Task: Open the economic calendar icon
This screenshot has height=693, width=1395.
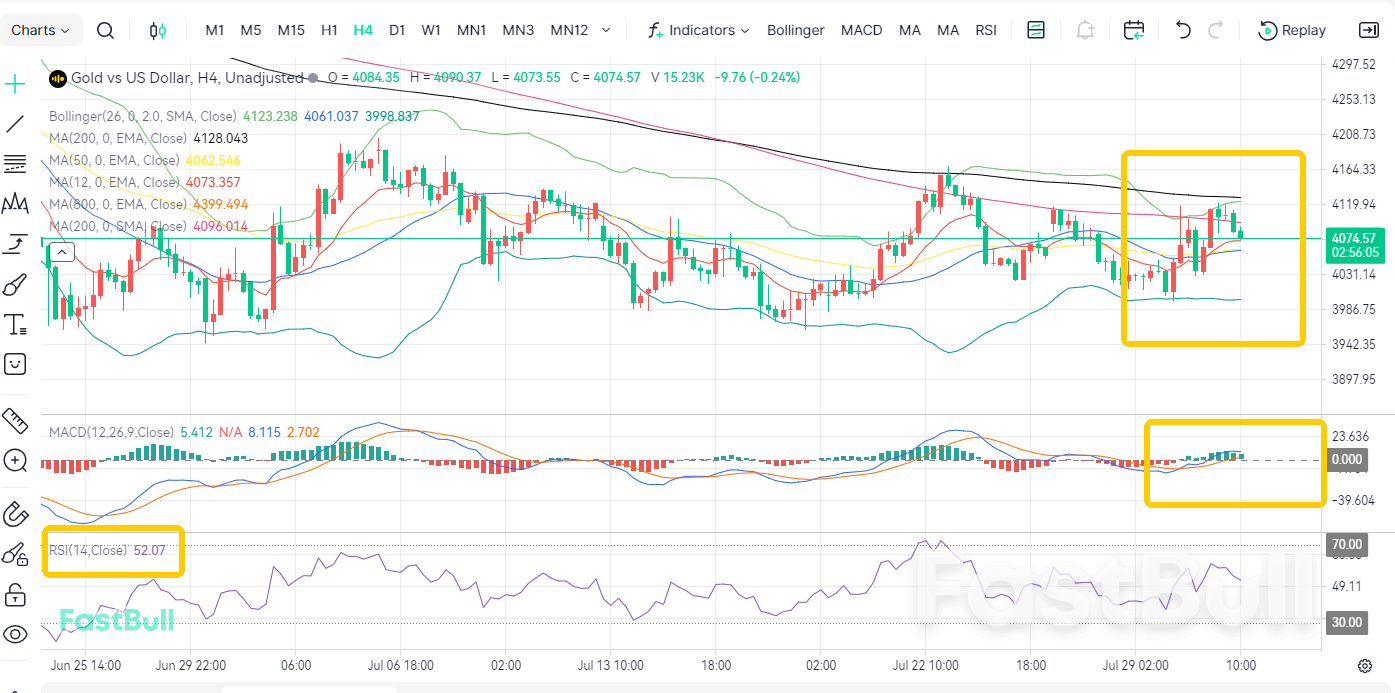Action: [x=1134, y=30]
